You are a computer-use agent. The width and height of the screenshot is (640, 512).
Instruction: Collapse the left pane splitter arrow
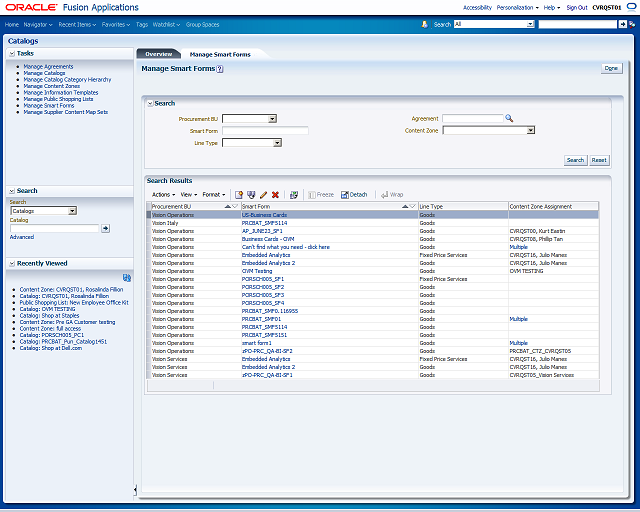[x=135, y=490]
